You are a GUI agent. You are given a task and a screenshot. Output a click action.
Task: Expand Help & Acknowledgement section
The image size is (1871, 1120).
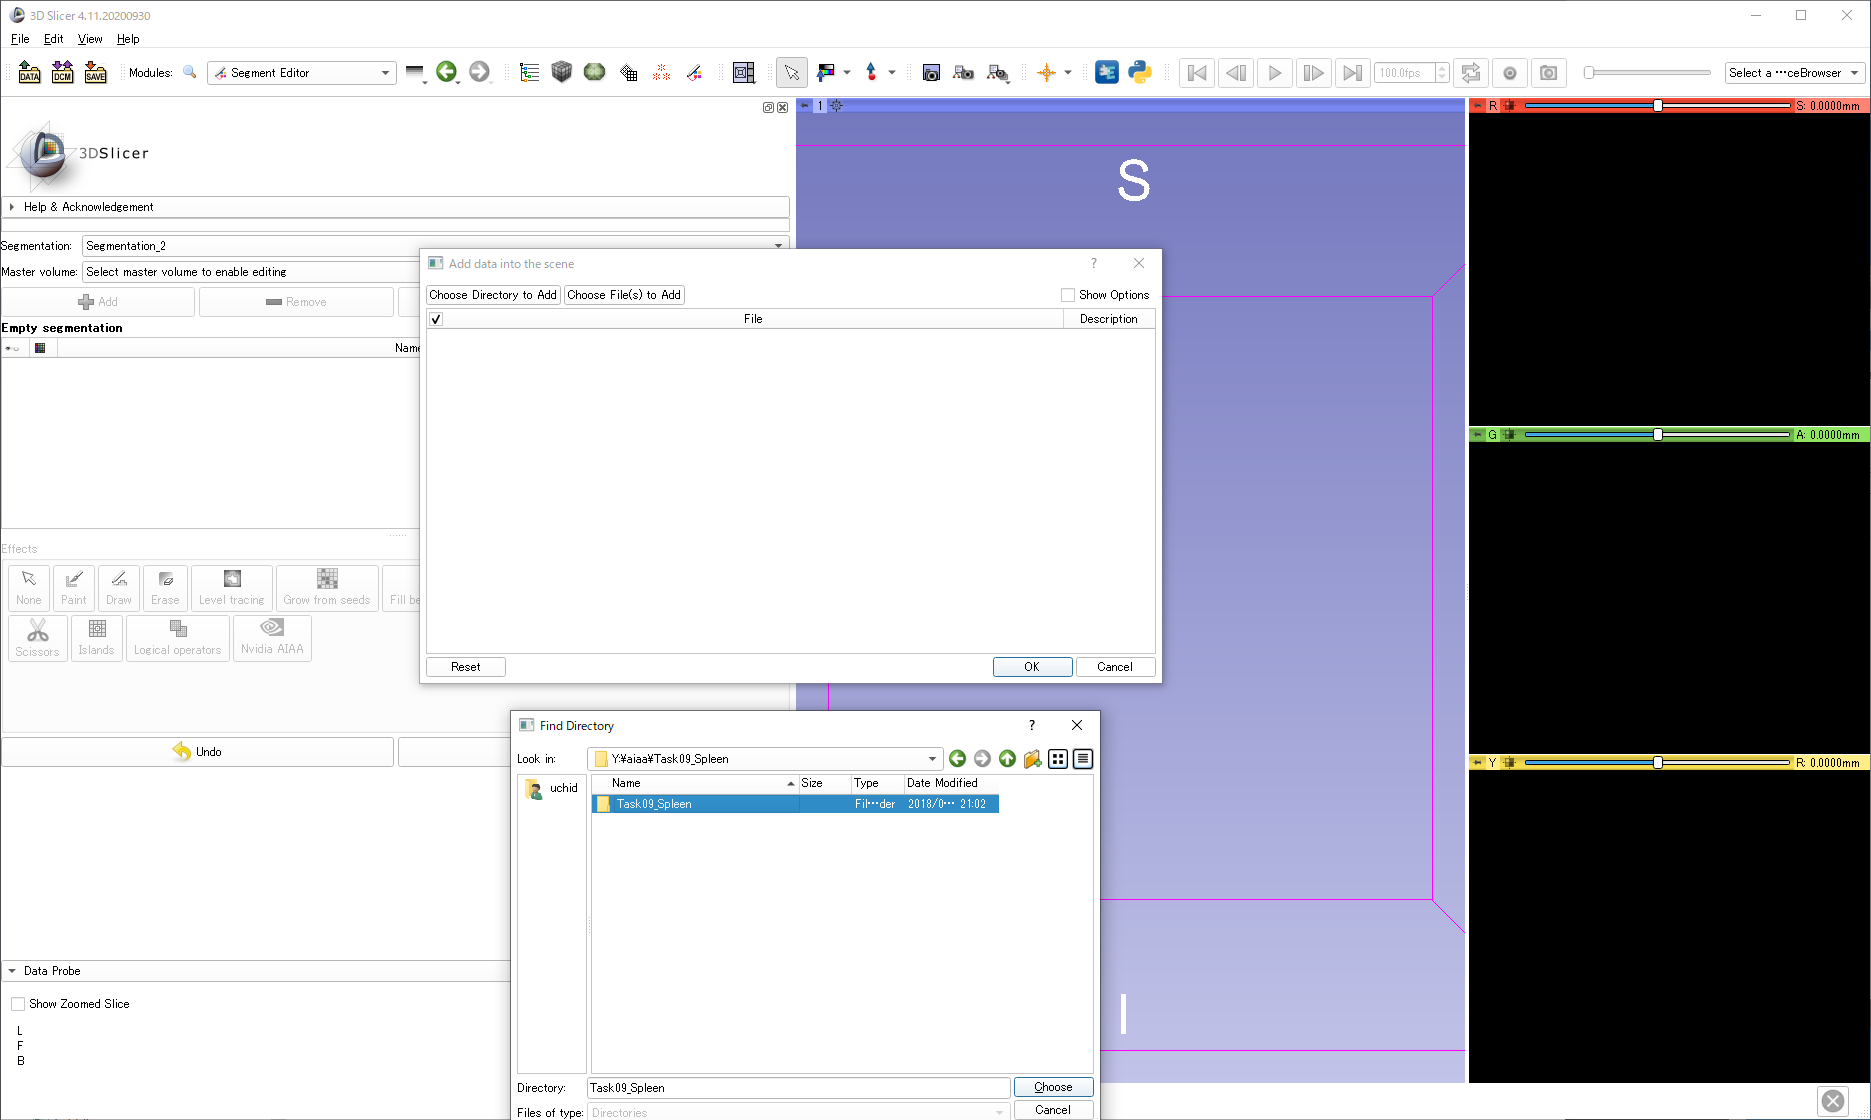396,207
